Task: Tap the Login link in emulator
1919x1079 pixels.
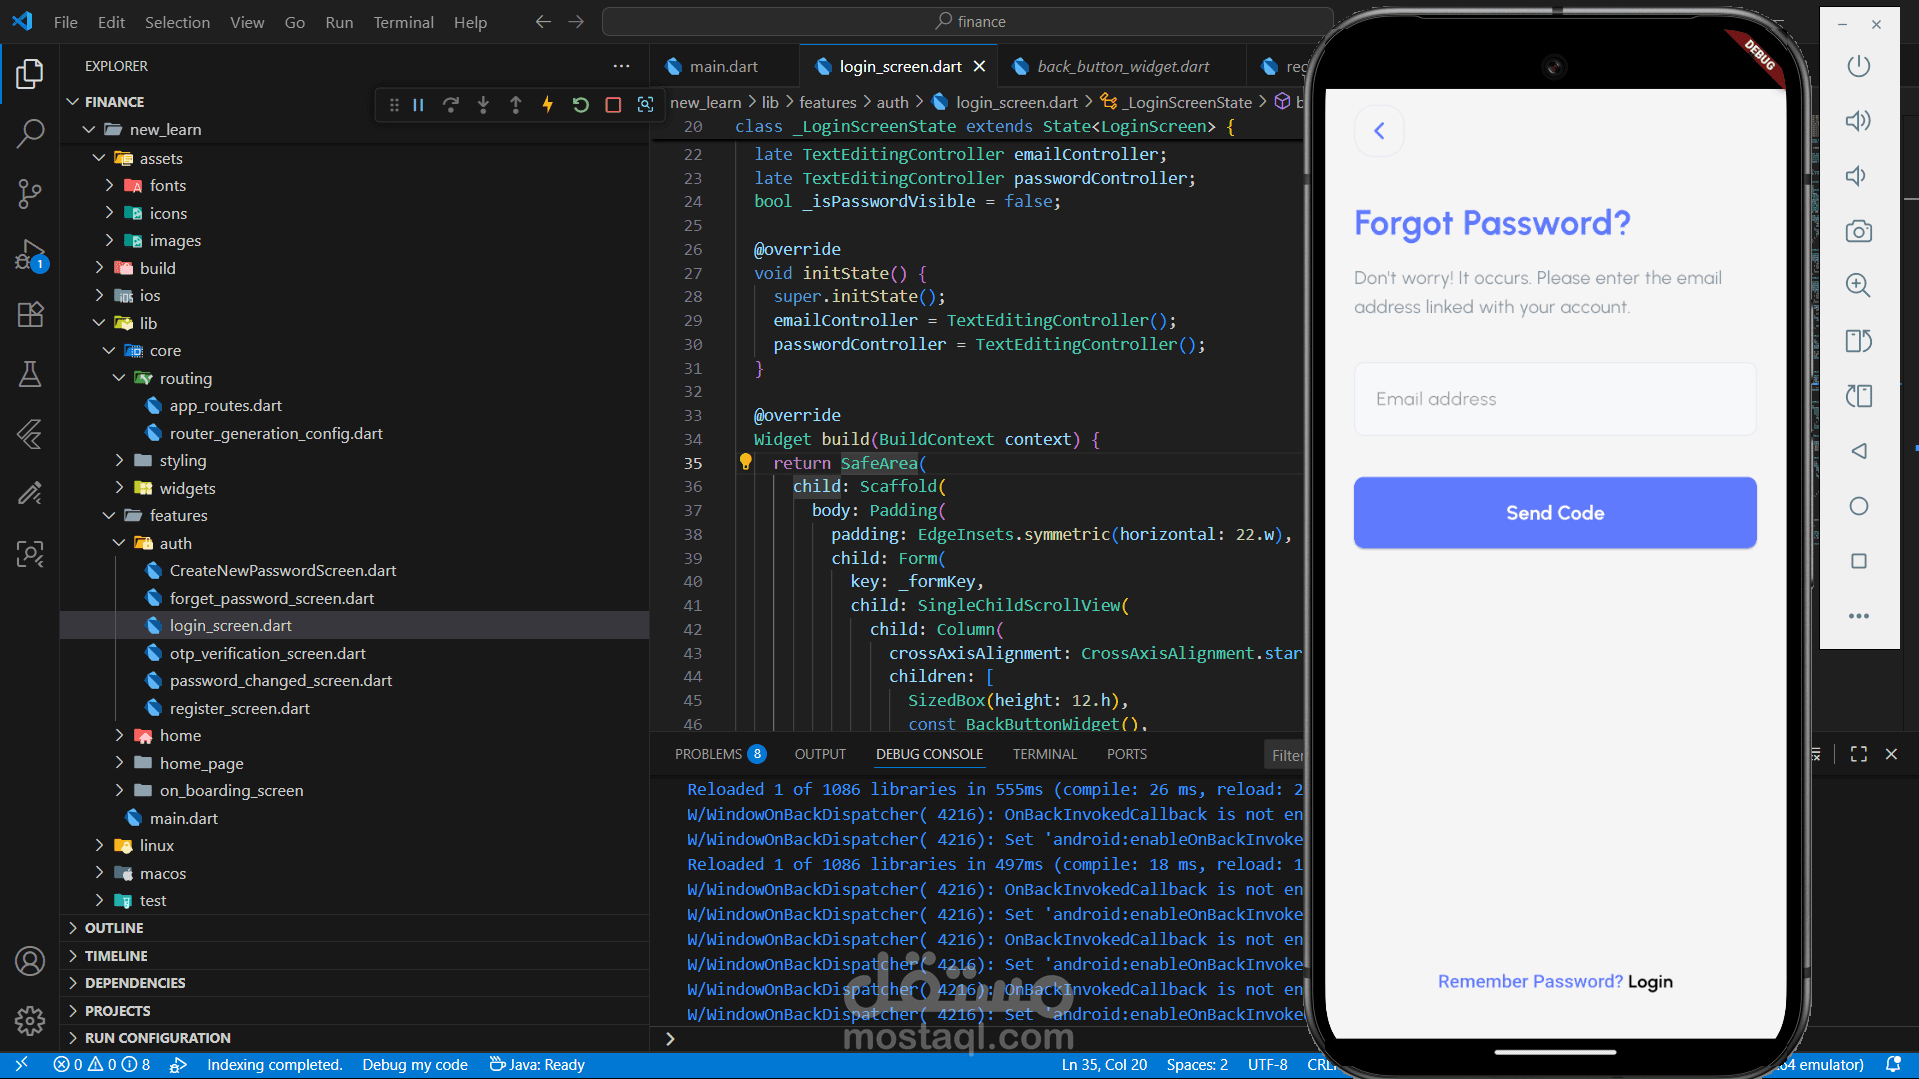Action: point(1650,982)
